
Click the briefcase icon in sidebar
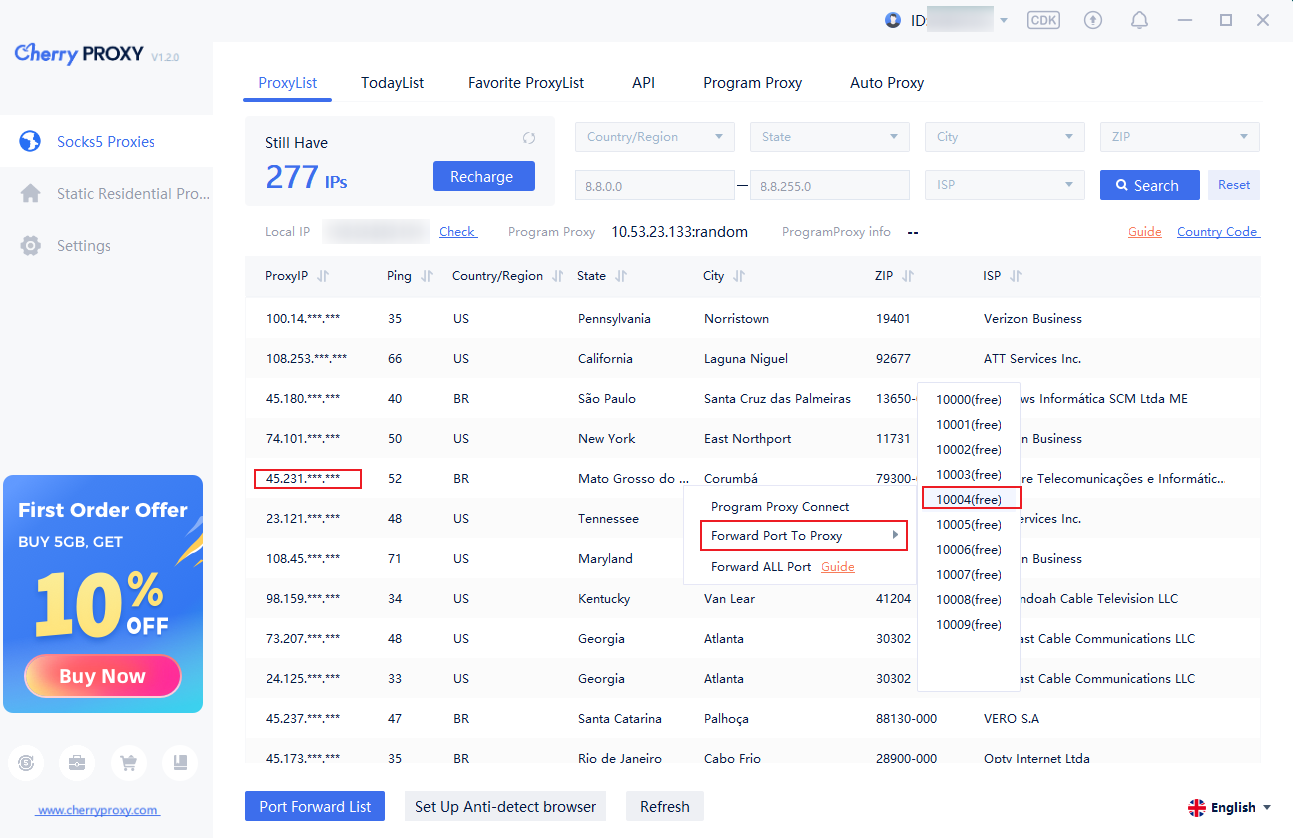[x=77, y=762]
